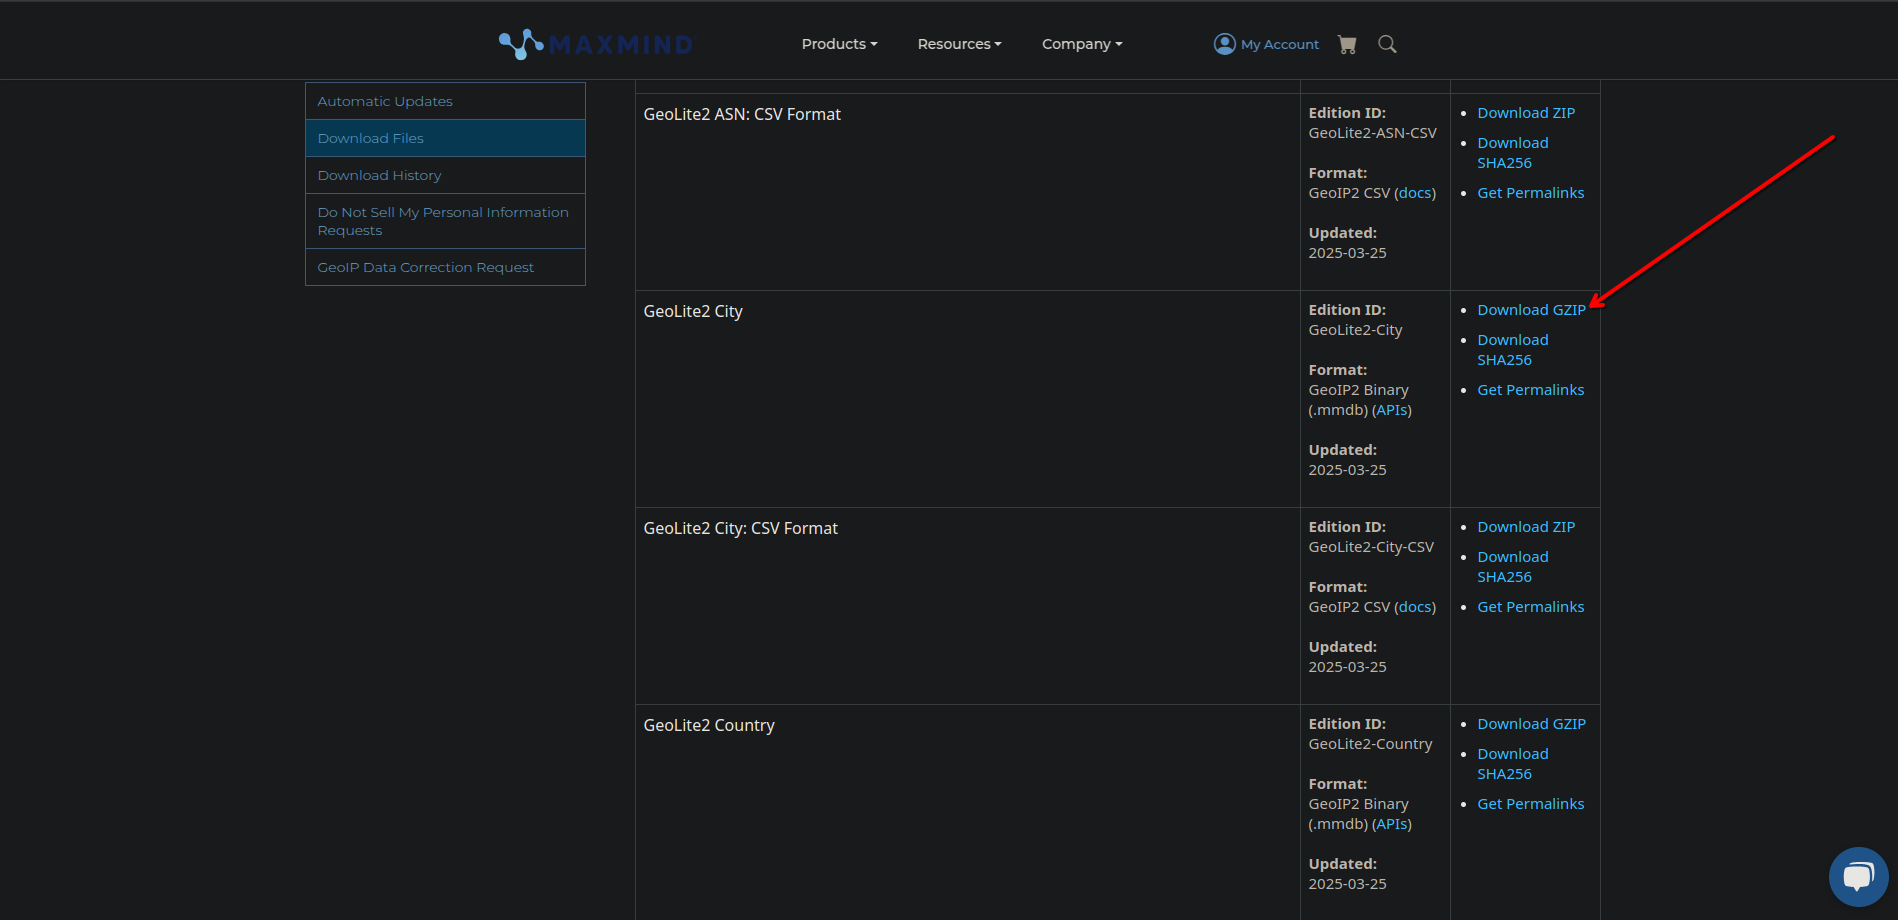Download SHA256 for GeoLite2 ASN CSV
Viewport: 1898px width, 920px height.
(1512, 153)
